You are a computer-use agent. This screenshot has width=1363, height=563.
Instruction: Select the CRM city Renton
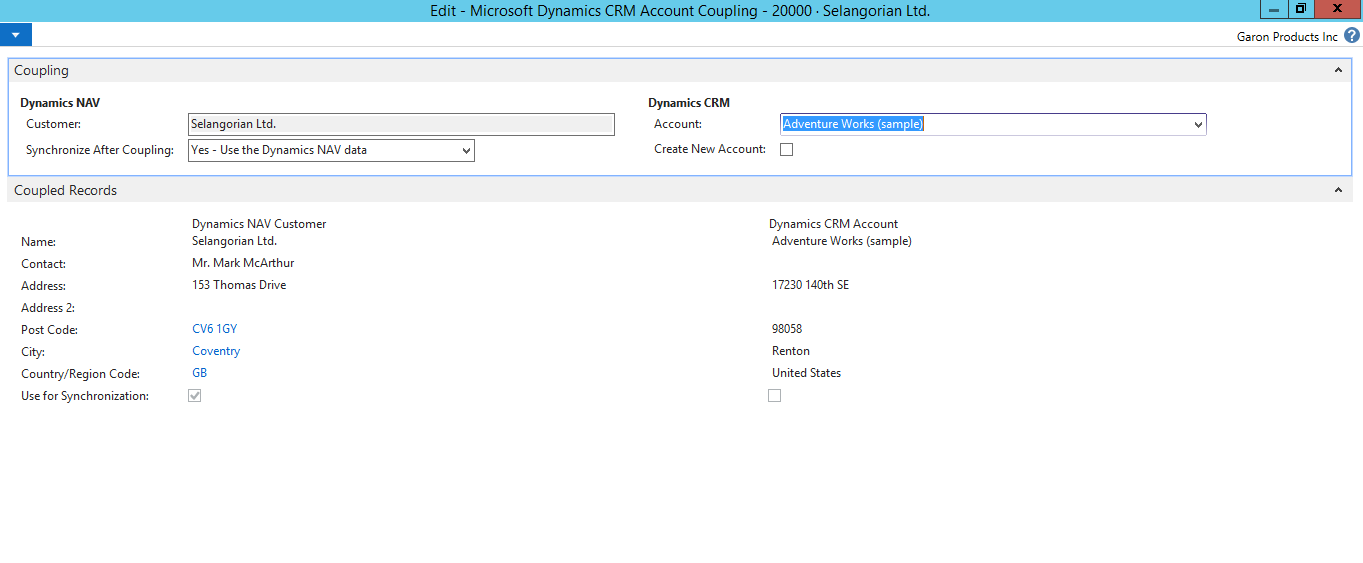click(791, 351)
